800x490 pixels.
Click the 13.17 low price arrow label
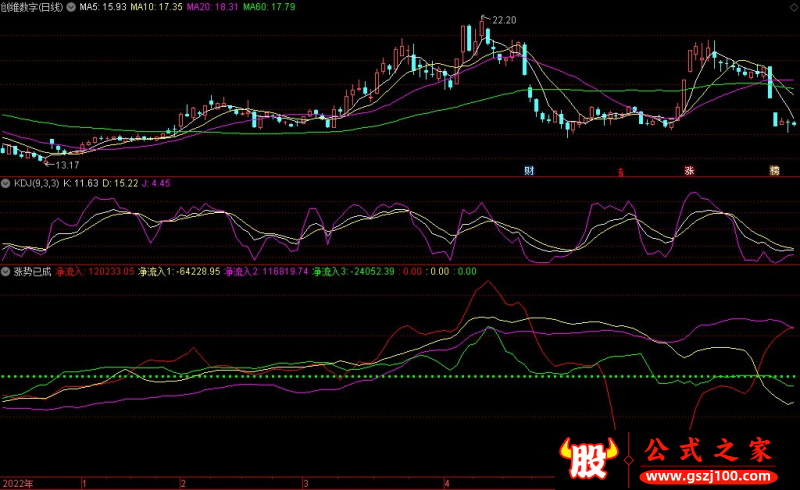(64, 164)
